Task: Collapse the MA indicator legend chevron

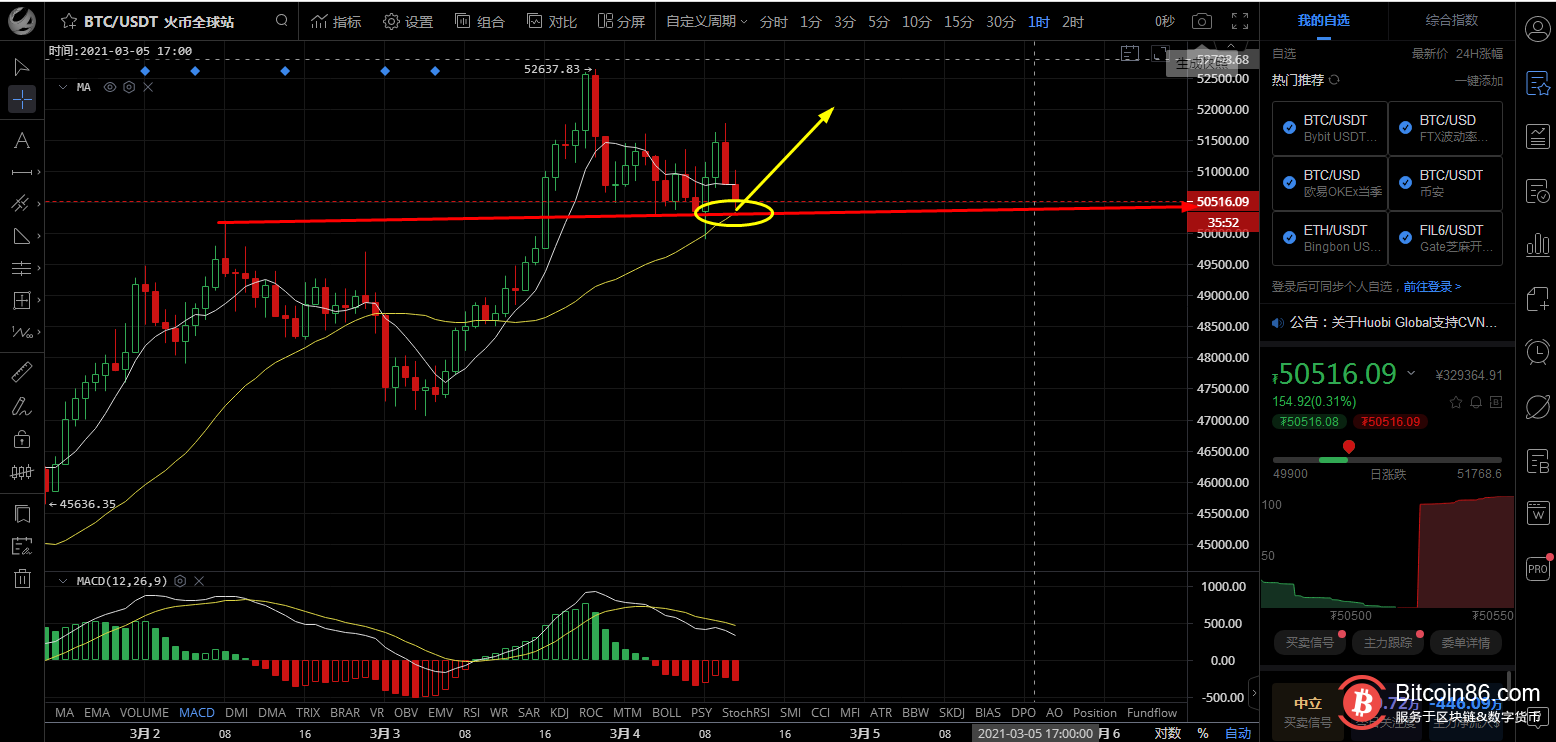Action: [x=63, y=87]
